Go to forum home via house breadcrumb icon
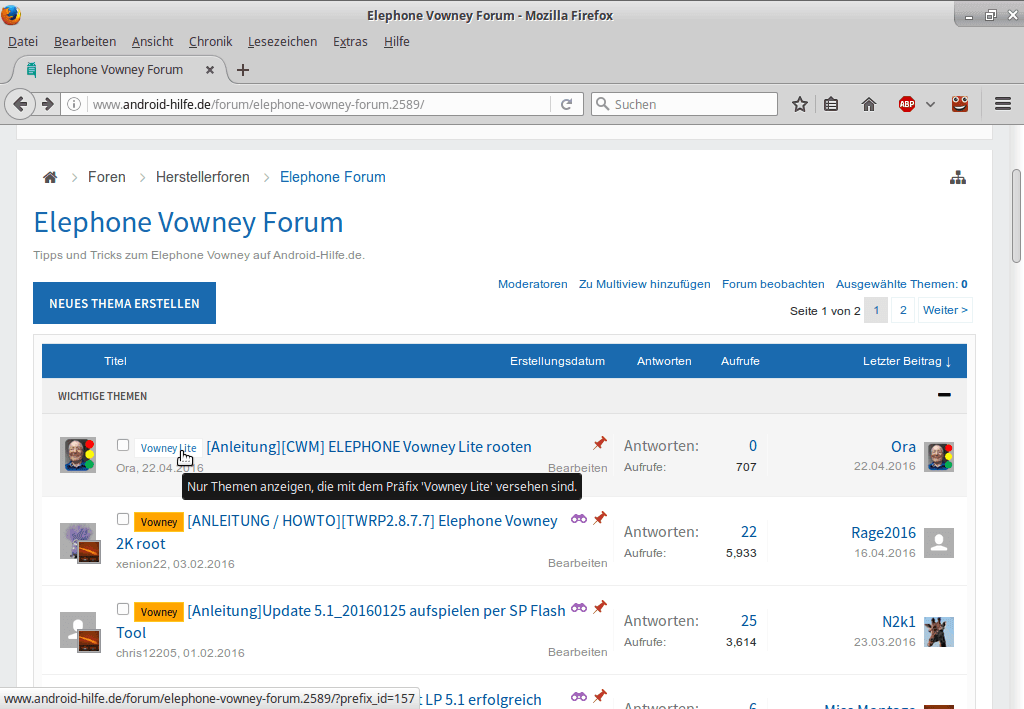Image resolution: width=1024 pixels, height=709 pixels. point(50,177)
